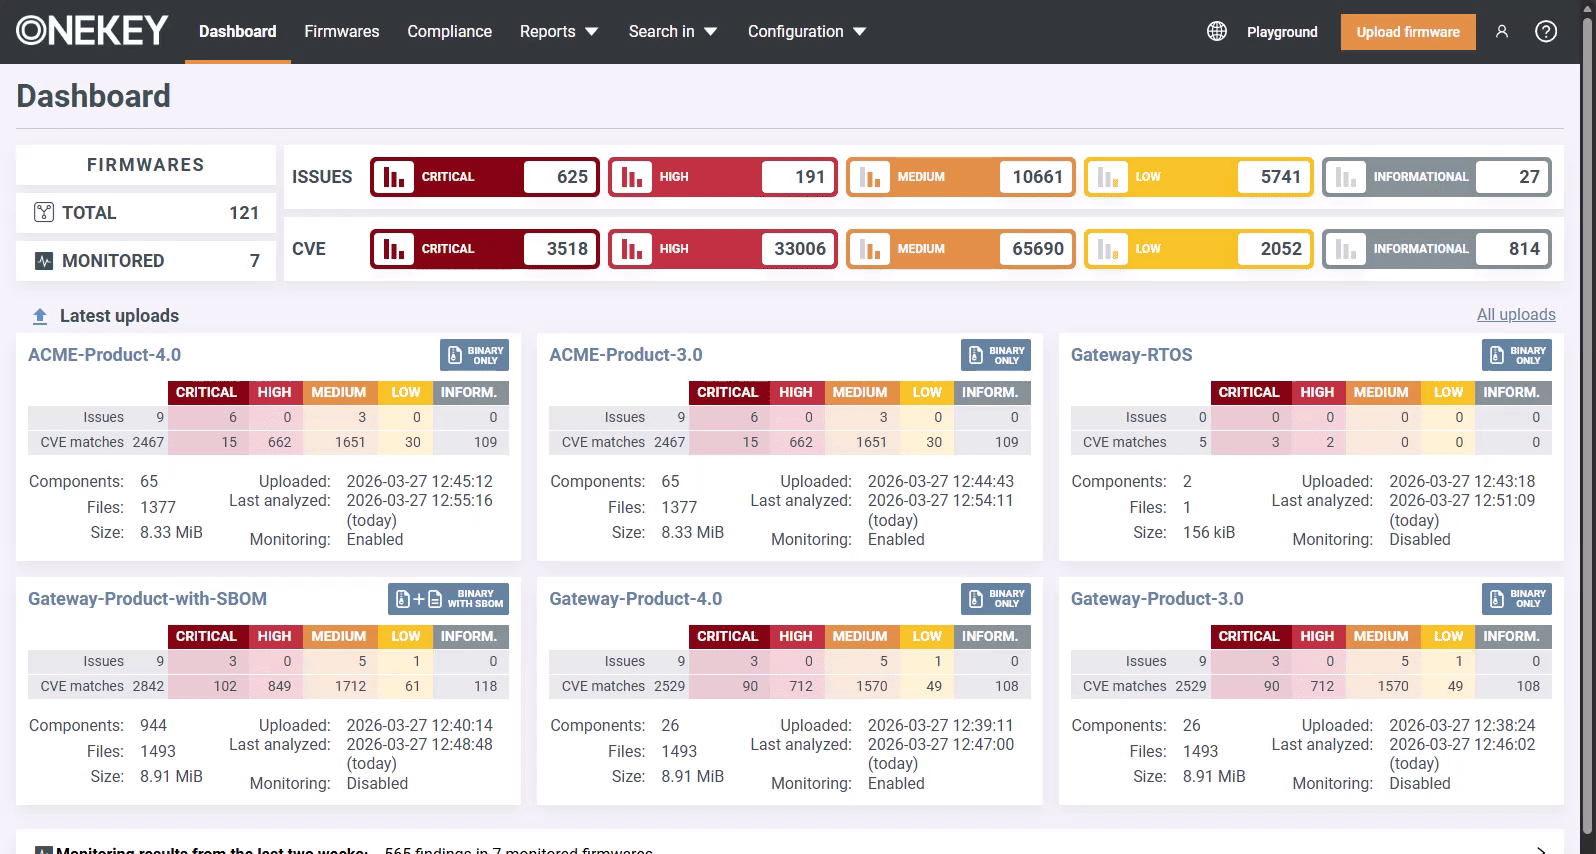The width and height of the screenshot is (1596, 854).
Task: Open the Compliance tab
Action: (x=449, y=32)
